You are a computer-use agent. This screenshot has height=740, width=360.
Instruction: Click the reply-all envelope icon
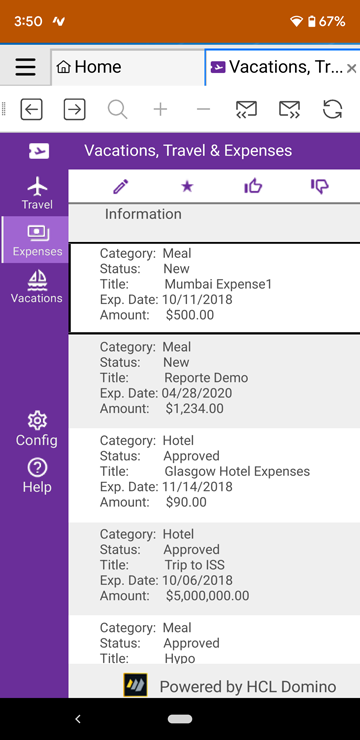coord(246,109)
